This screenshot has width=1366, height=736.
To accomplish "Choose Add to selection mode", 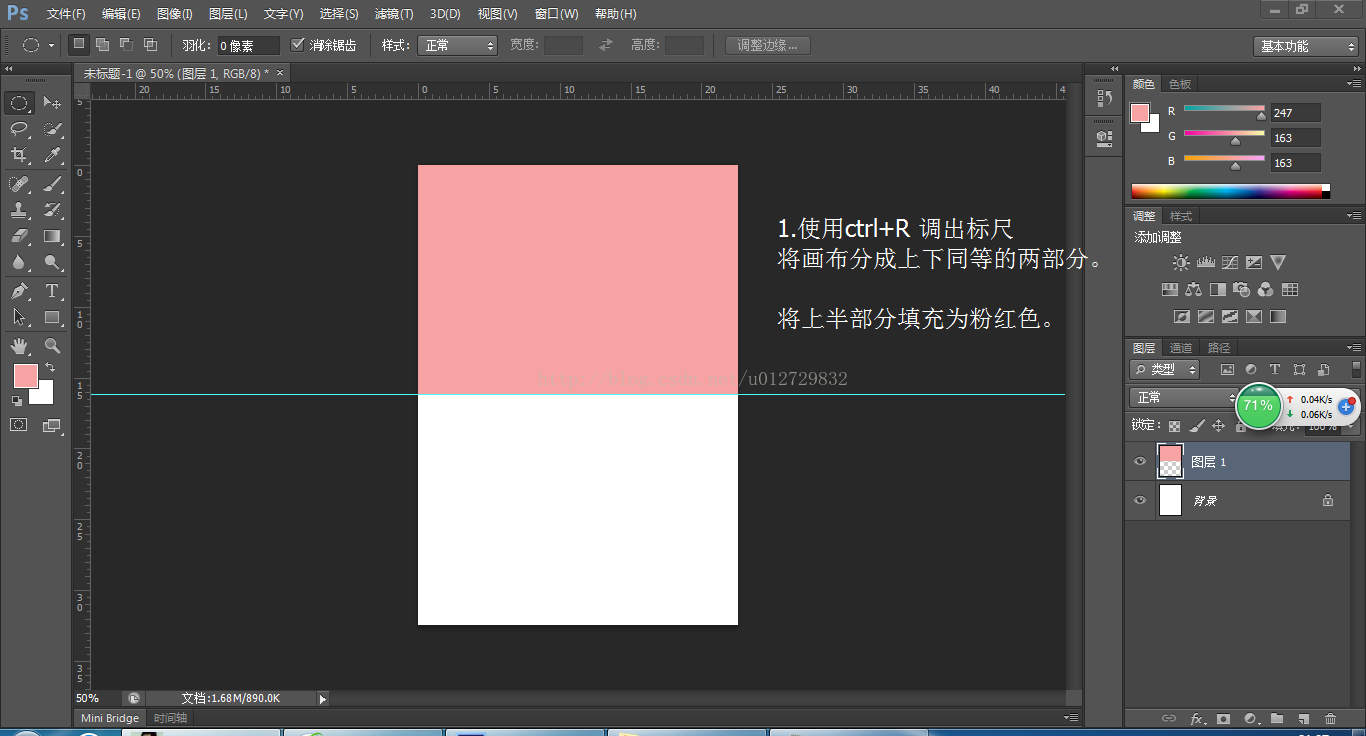I will pyautogui.click(x=102, y=45).
